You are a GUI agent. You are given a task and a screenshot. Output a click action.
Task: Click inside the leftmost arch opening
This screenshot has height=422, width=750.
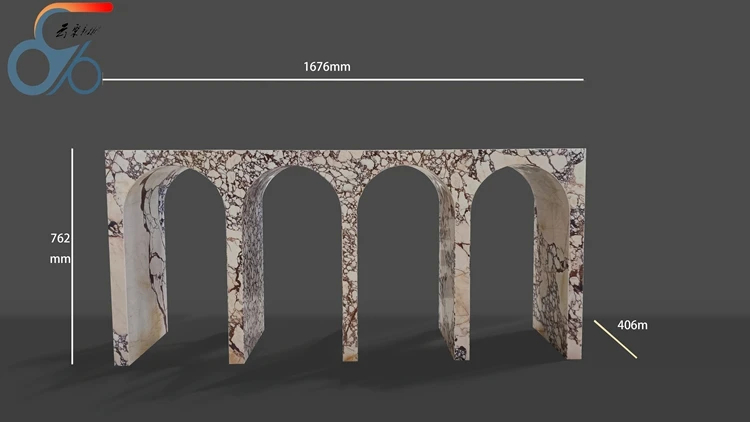tap(196, 258)
